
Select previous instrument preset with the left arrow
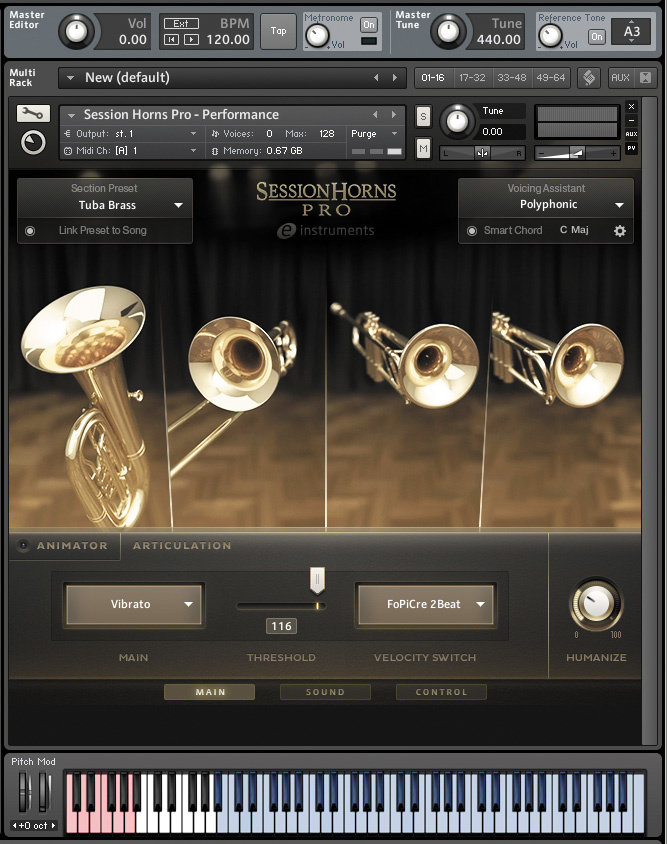click(375, 114)
